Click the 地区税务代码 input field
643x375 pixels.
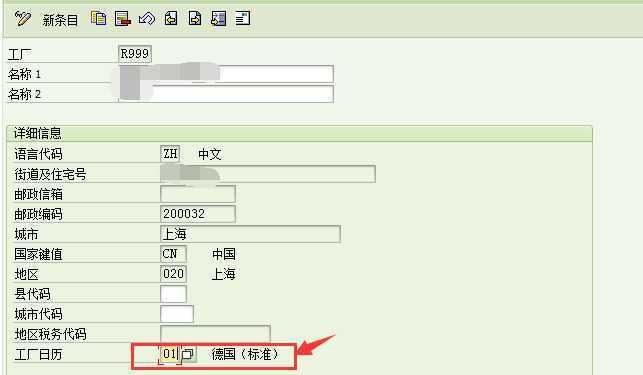tap(215, 333)
